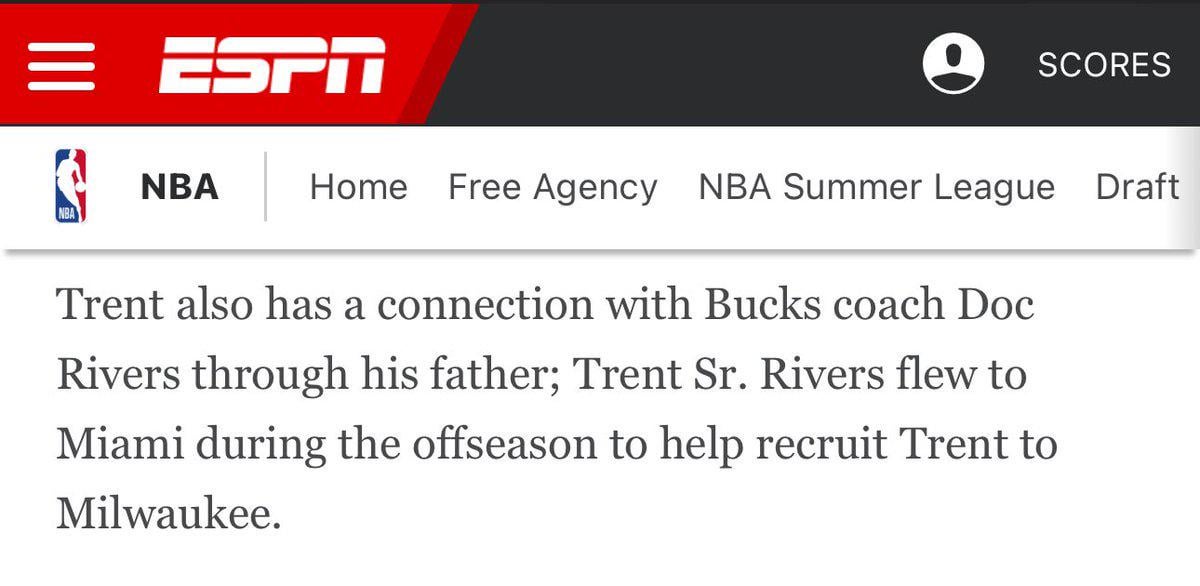Screen dimensions: 1200x586
Task: Click "Miami" in the article text
Action: [x=118, y=444]
